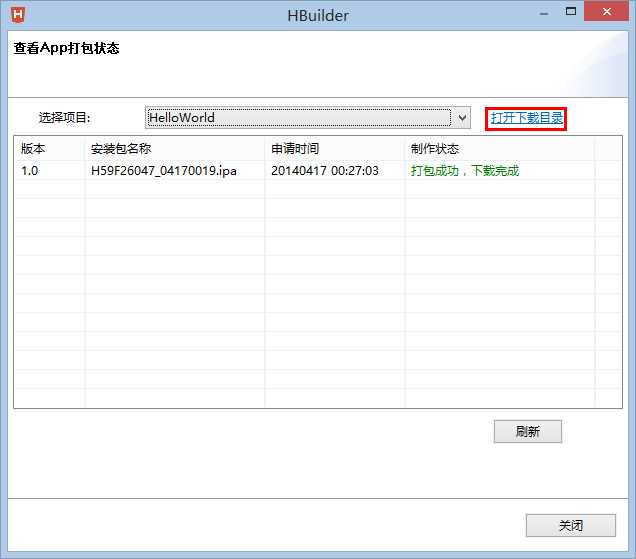636x559 pixels.
Task: Close the HBuilder window with X
Action: click(606, 11)
